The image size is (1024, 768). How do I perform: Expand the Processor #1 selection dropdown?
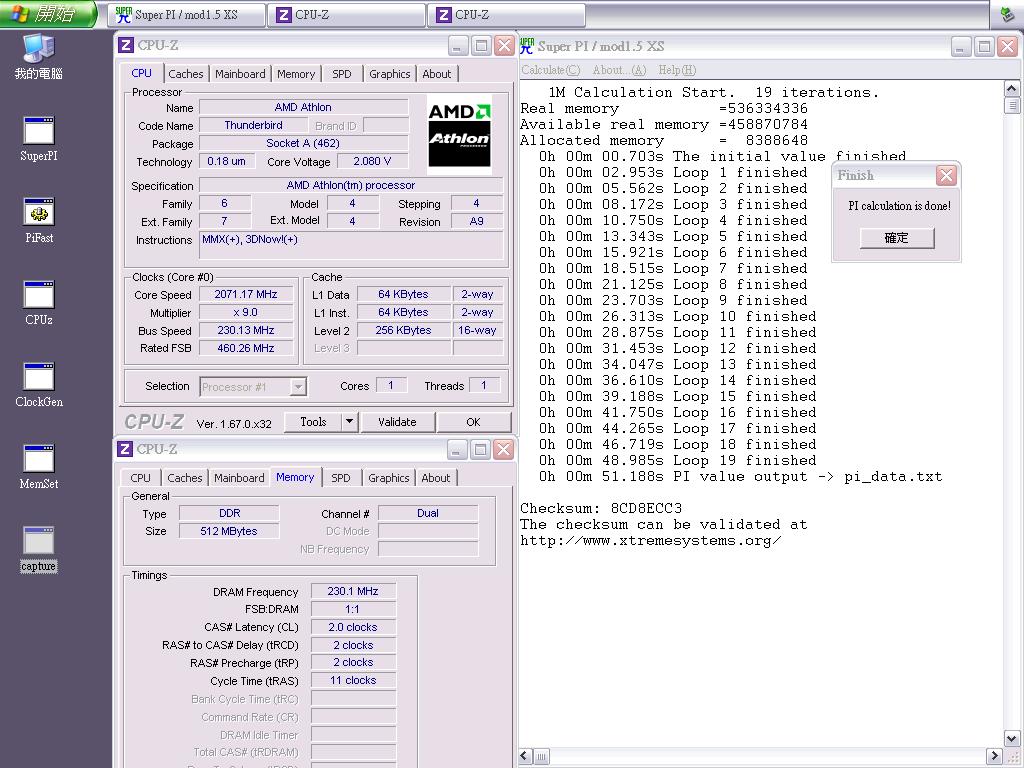tap(298, 387)
